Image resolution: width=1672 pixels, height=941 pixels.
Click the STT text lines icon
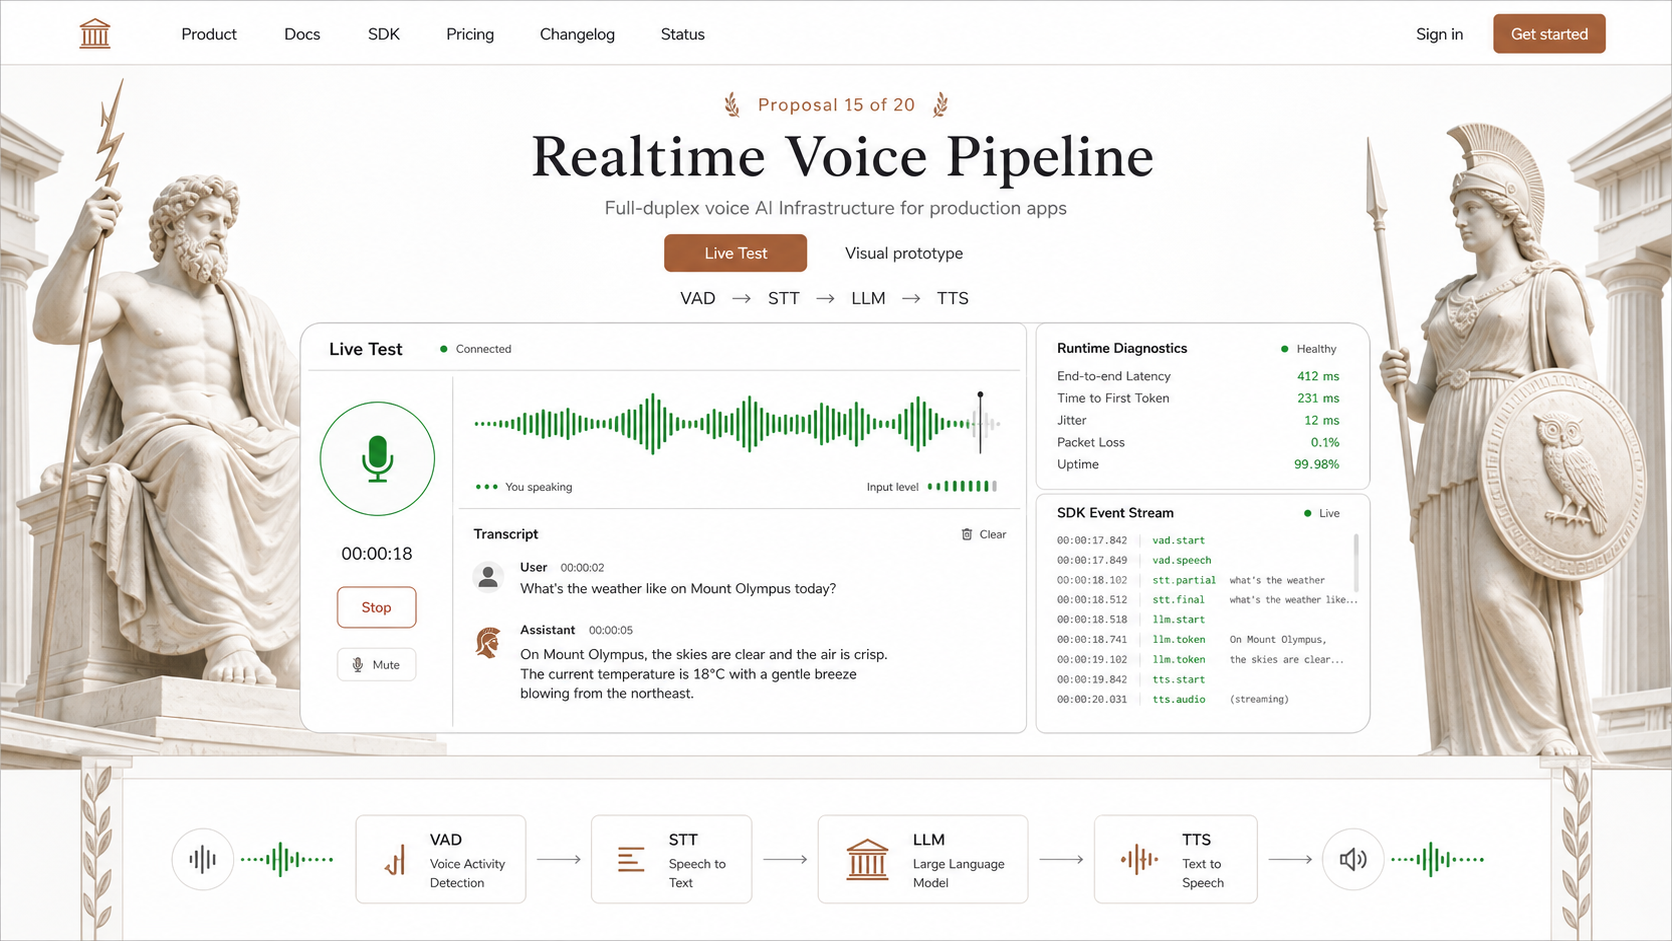pos(631,859)
